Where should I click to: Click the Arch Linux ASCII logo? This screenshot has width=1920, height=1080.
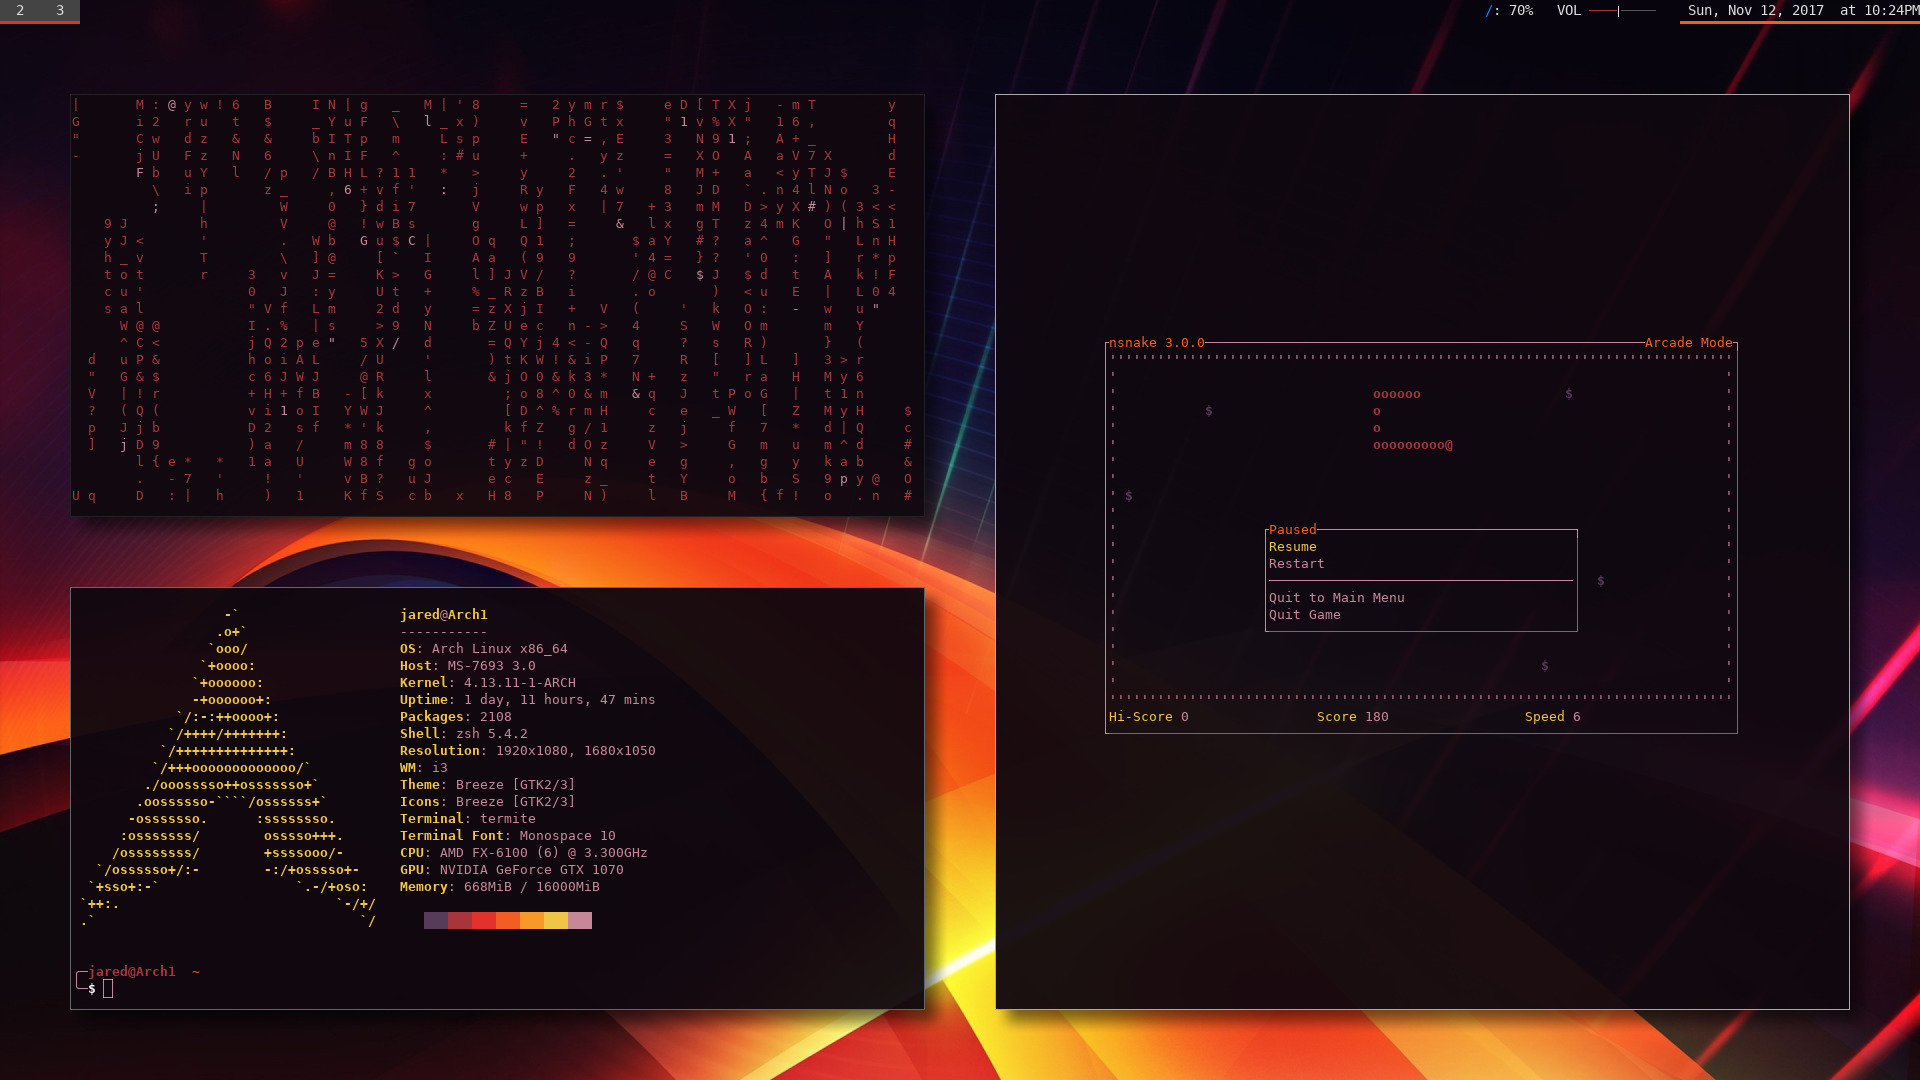230,768
